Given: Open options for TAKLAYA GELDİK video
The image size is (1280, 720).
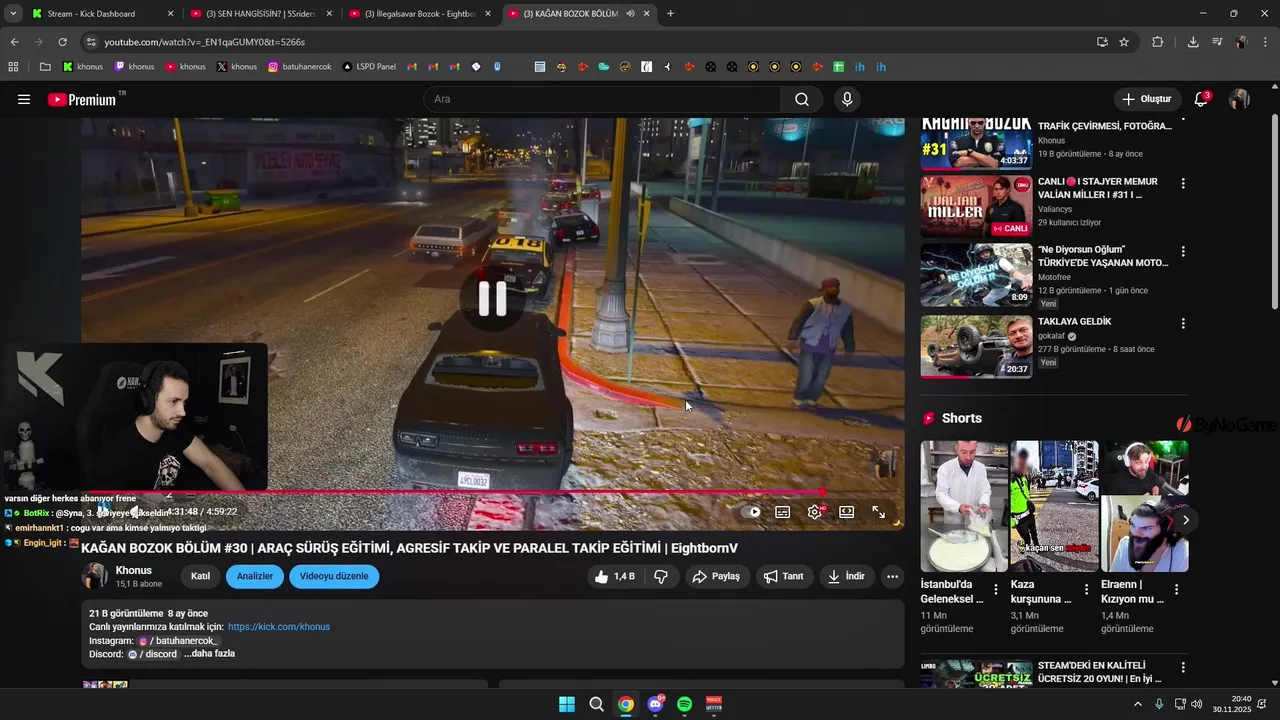Looking at the screenshot, I should (1183, 324).
